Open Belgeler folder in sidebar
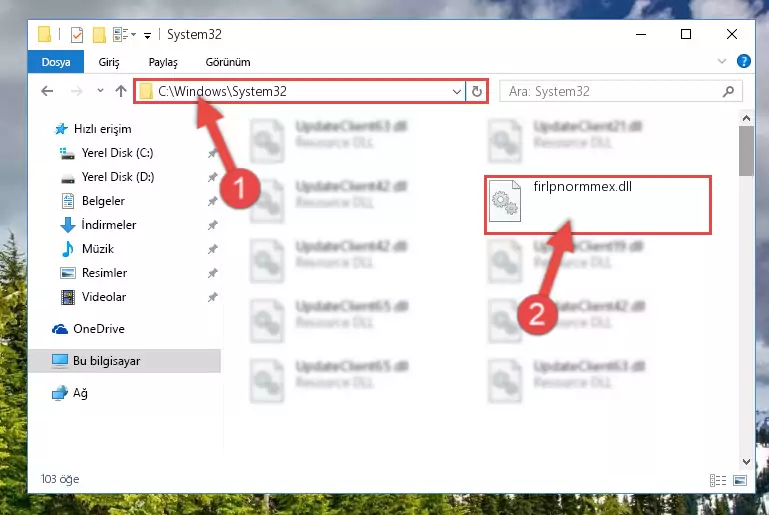 103,201
